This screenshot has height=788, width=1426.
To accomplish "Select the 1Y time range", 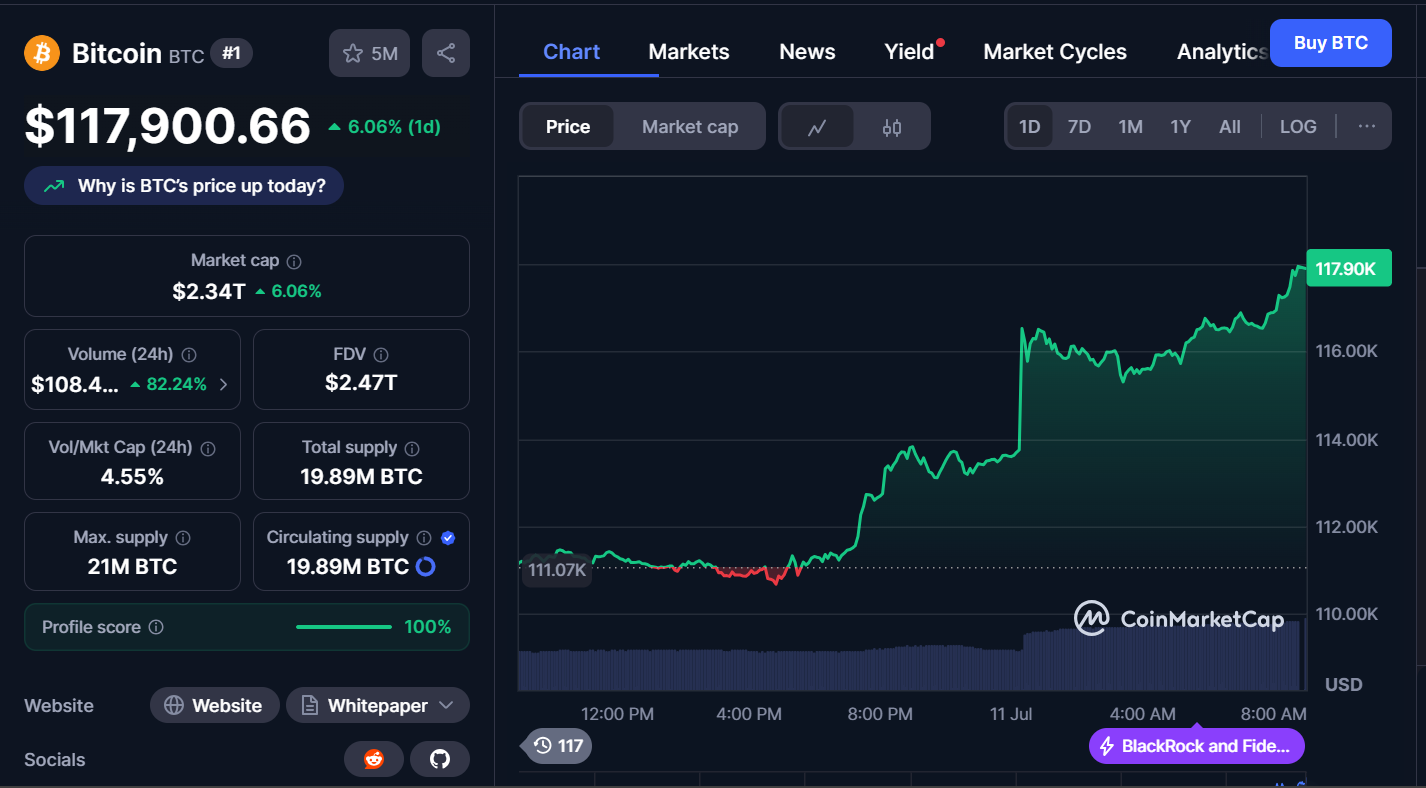I will click(x=1181, y=127).
